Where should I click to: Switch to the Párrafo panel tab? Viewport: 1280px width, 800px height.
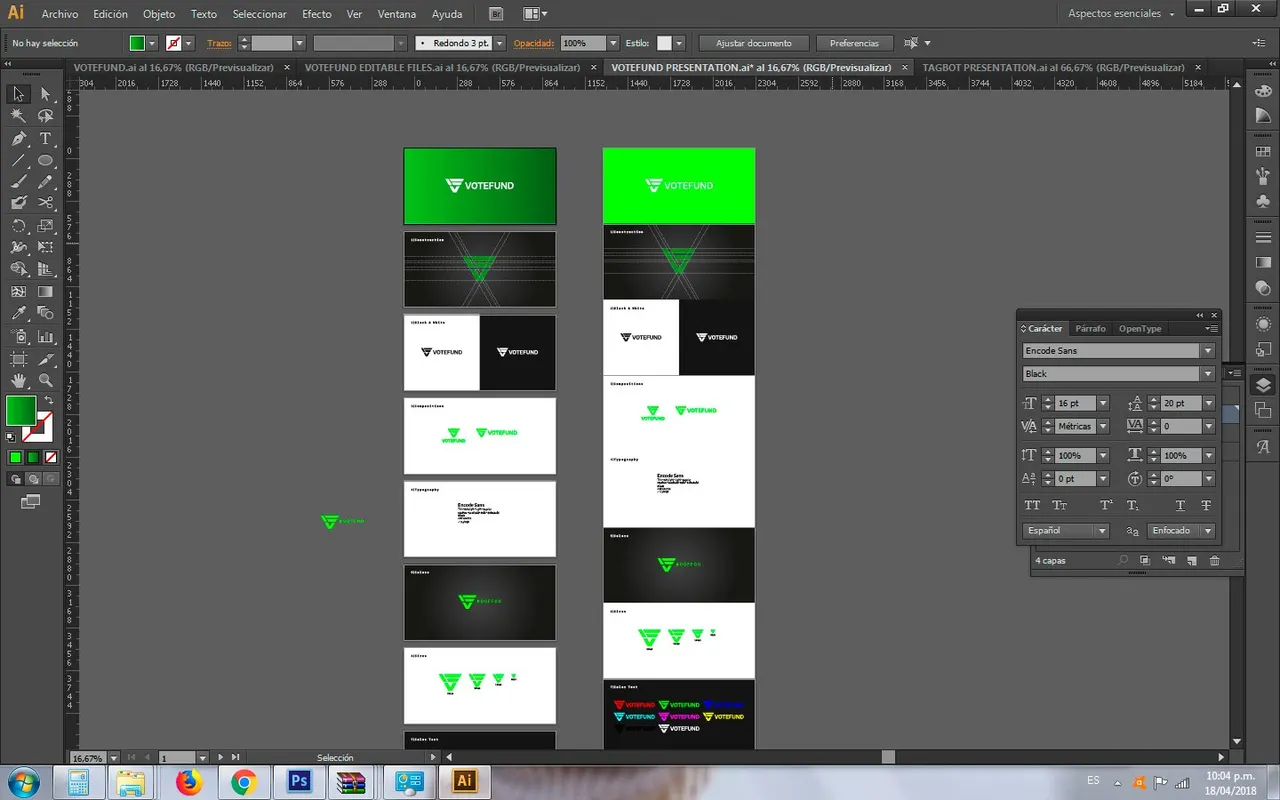tap(1090, 328)
